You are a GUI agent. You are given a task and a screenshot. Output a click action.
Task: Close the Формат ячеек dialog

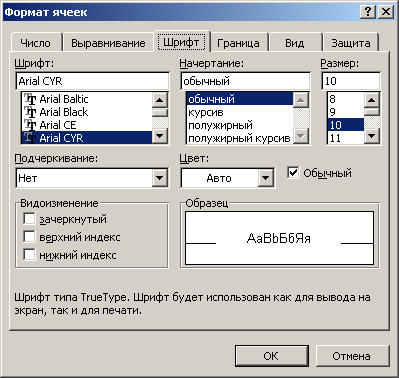pos(386,12)
